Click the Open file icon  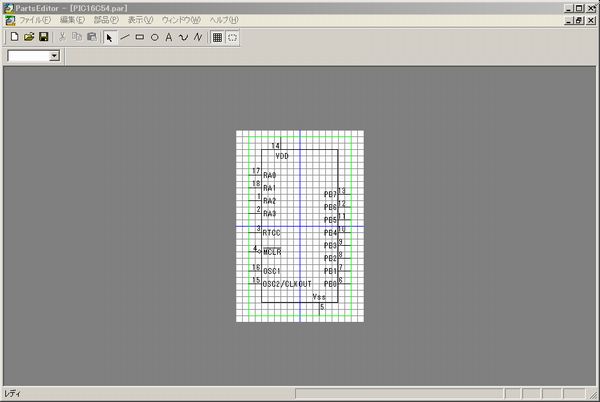[29, 37]
